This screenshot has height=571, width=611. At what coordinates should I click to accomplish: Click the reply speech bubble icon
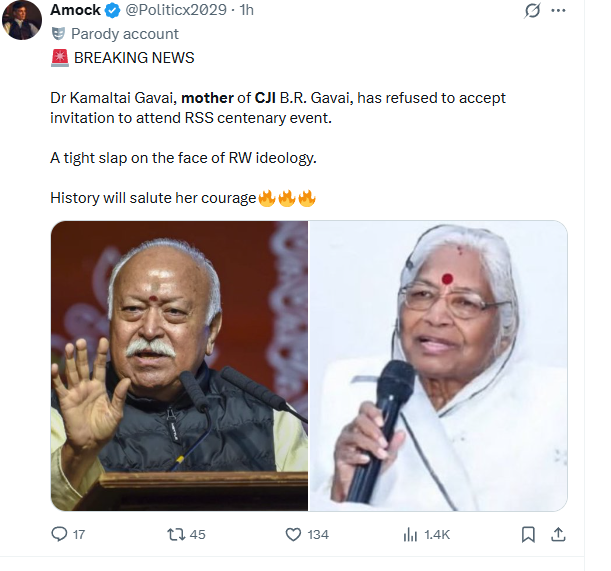point(59,534)
